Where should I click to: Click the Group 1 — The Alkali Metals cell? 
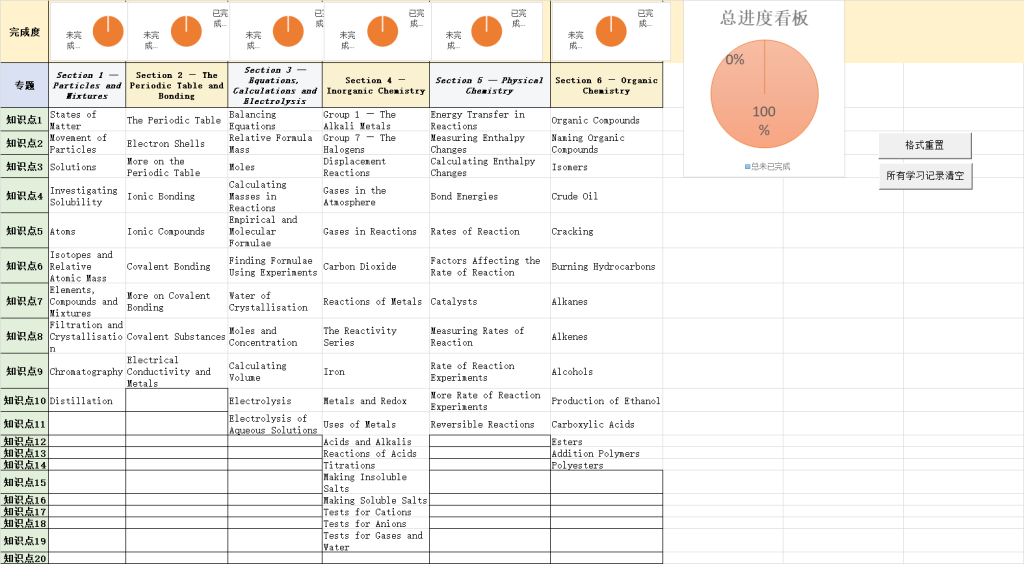pos(376,120)
